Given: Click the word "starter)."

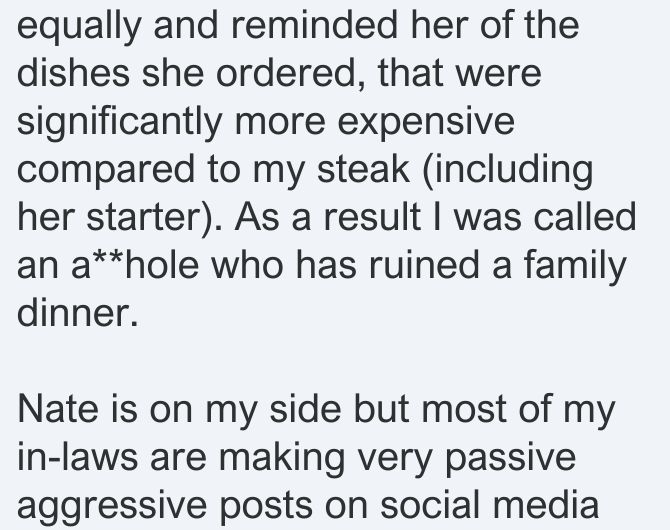Looking at the screenshot, I should (x=154, y=217).
